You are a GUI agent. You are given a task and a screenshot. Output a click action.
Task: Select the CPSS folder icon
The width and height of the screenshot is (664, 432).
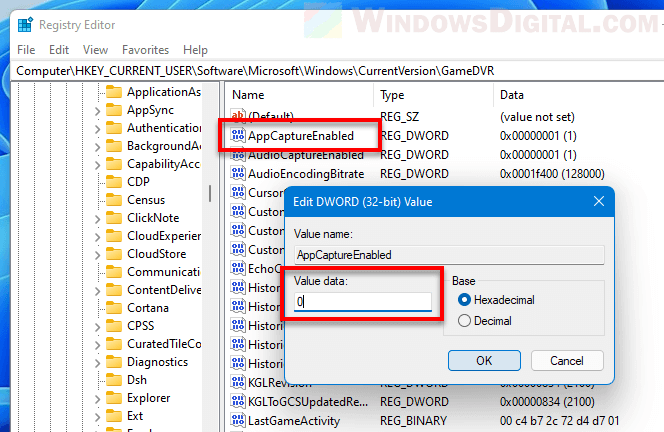pos(114,326)
